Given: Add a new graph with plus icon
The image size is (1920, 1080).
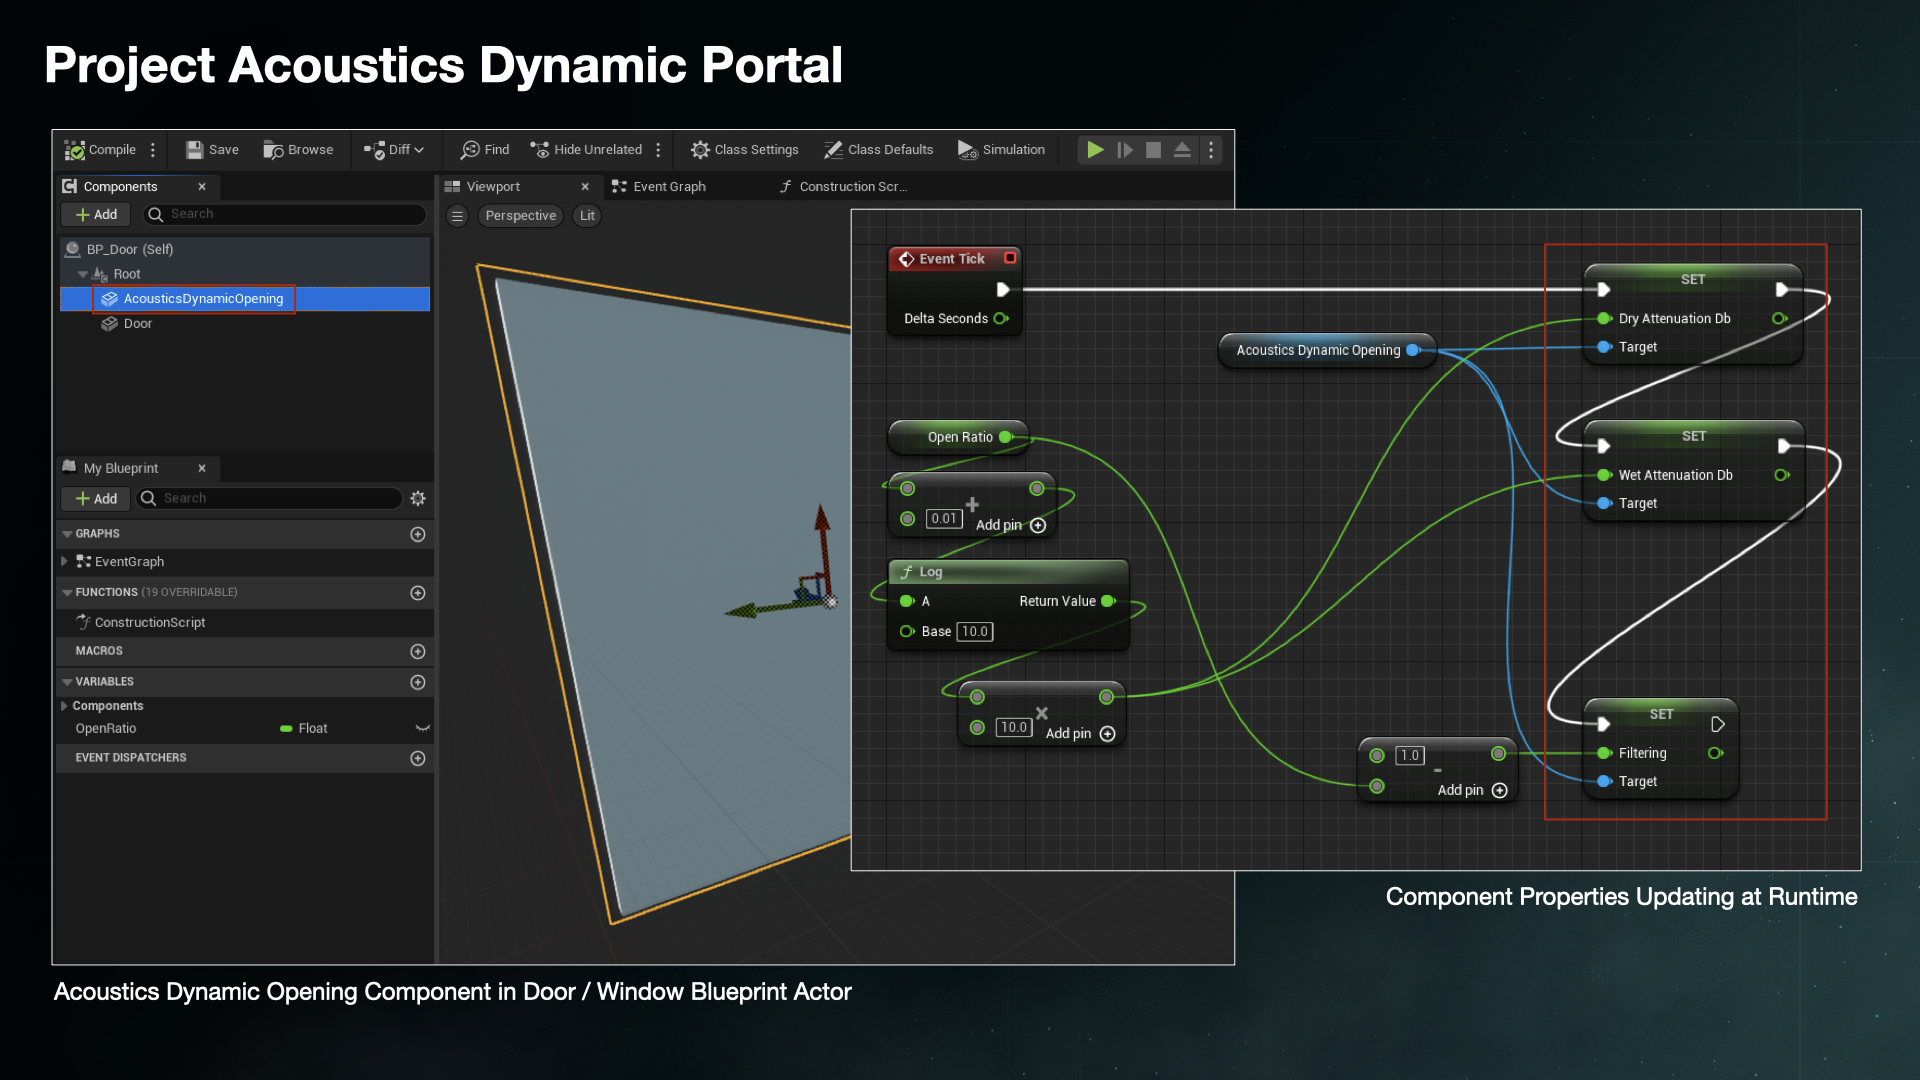Looking at the screenshot, I should pyautogui.click(x=418, y=534).
